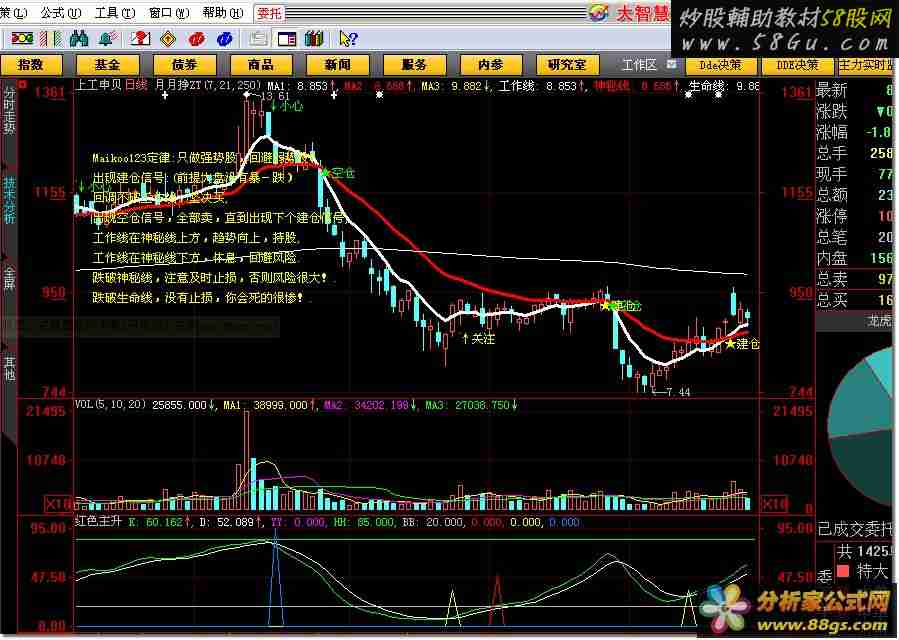Click the Dde决策 button
Image resolution: width=899 pixels, height=640 pixels.
pyautogui.click(x=720, y=65)
